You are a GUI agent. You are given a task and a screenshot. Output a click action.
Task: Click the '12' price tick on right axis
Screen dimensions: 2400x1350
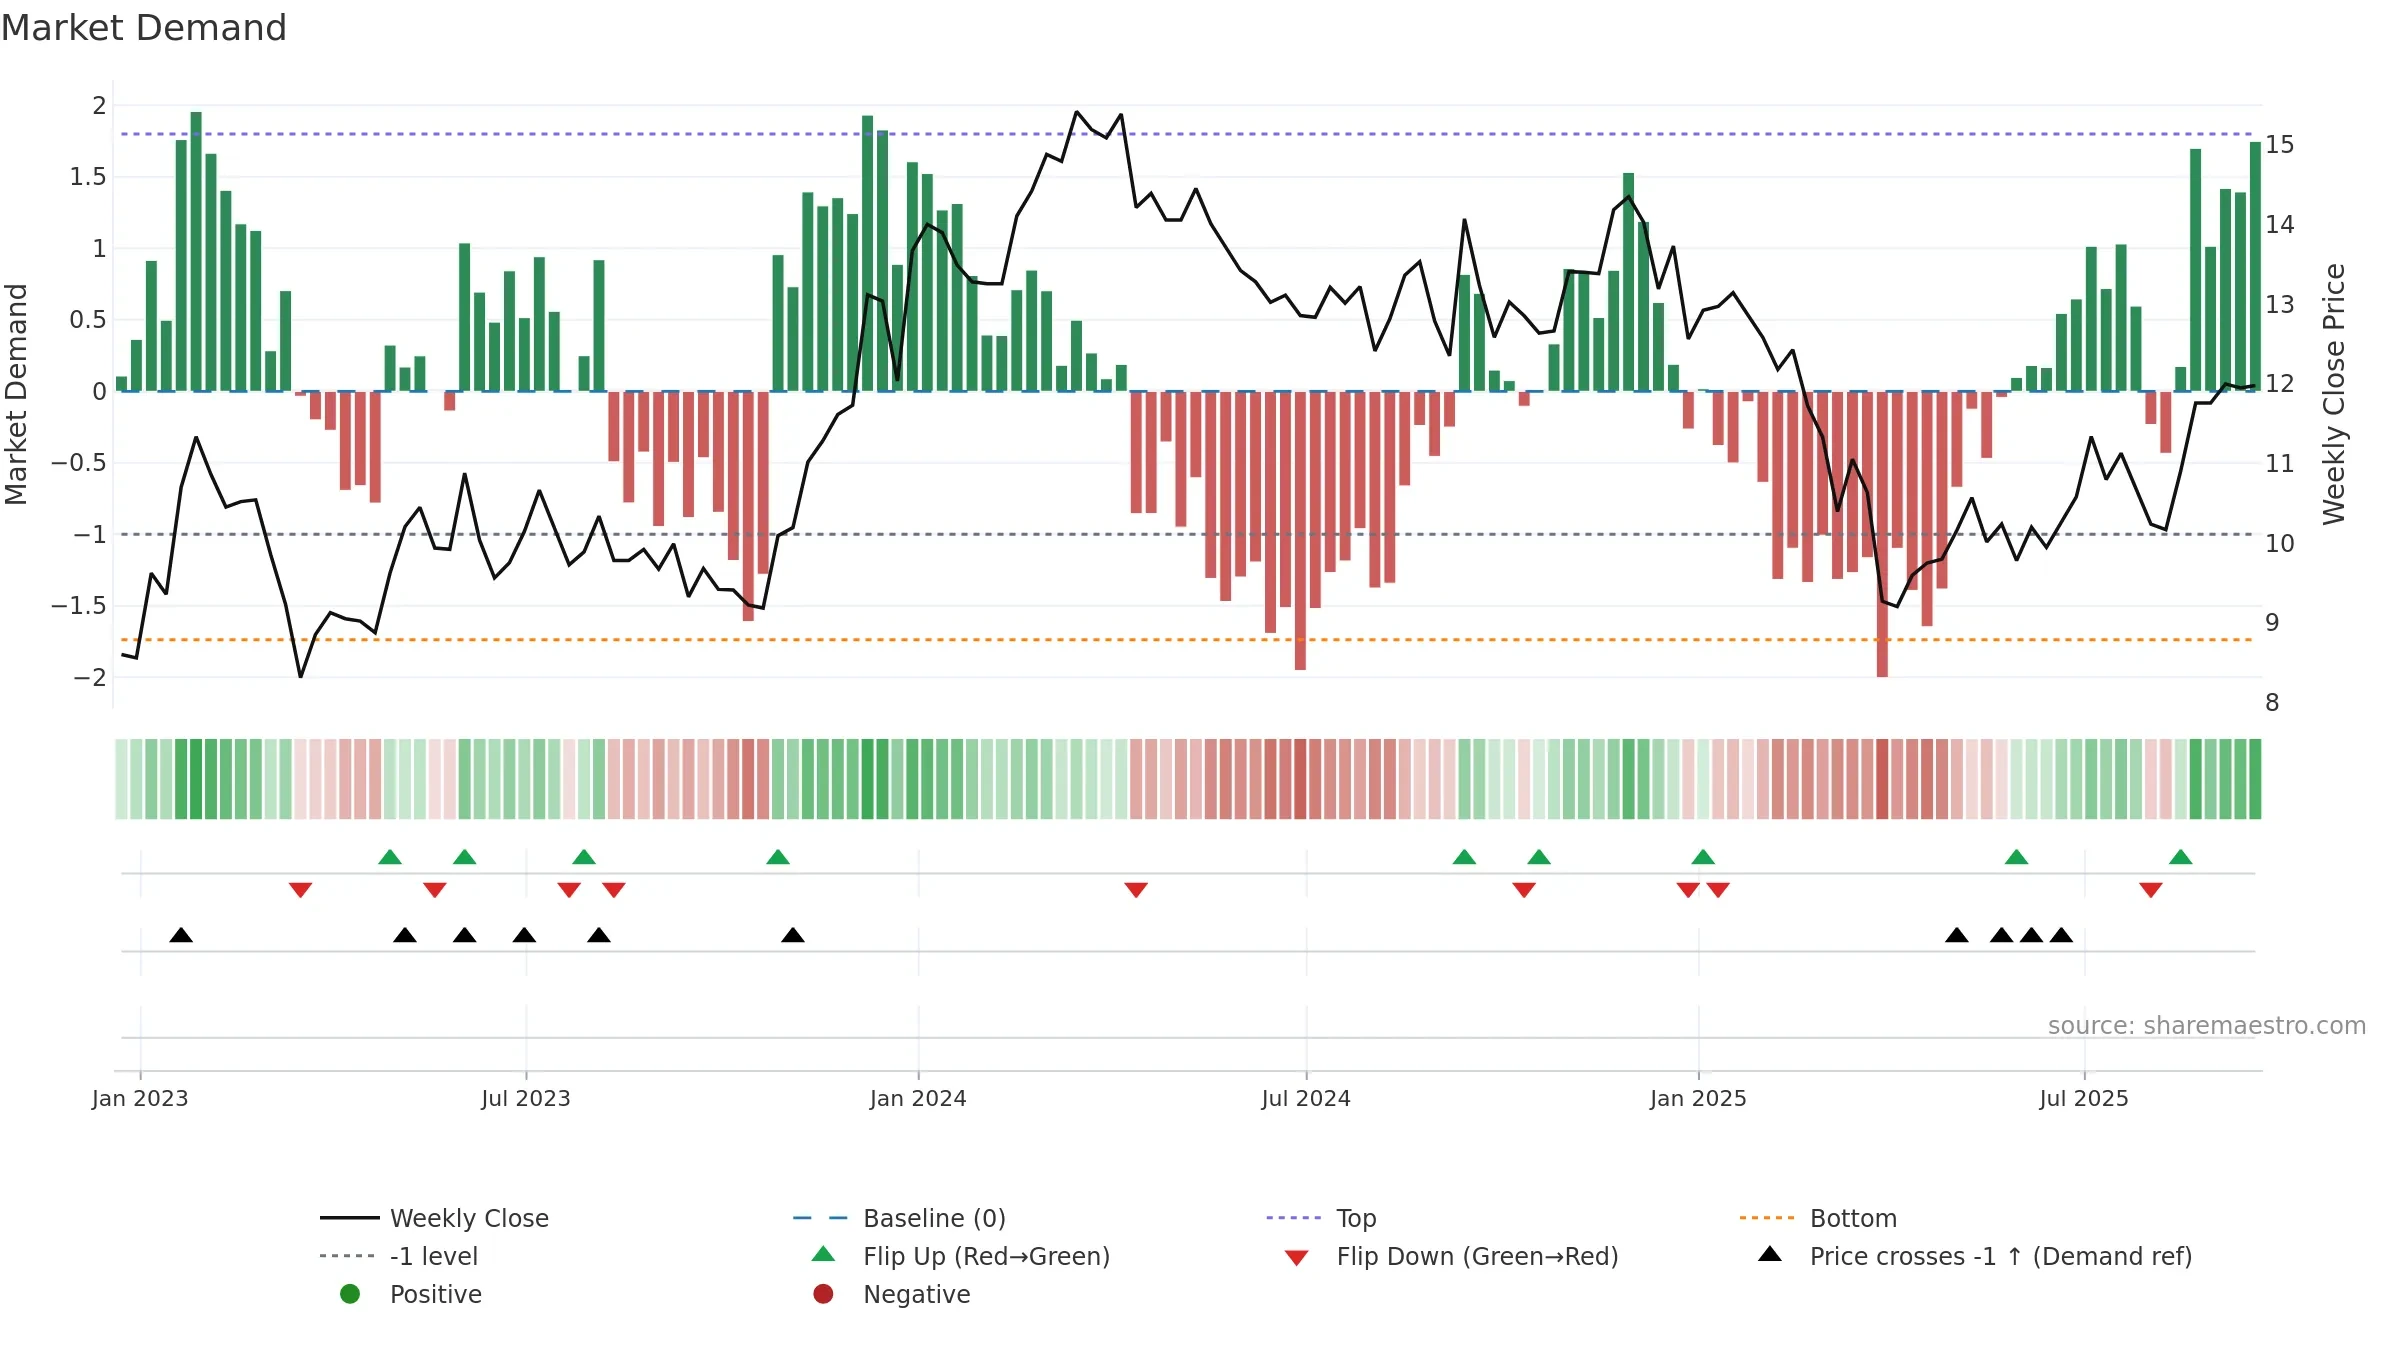(x=2280, y=384)
